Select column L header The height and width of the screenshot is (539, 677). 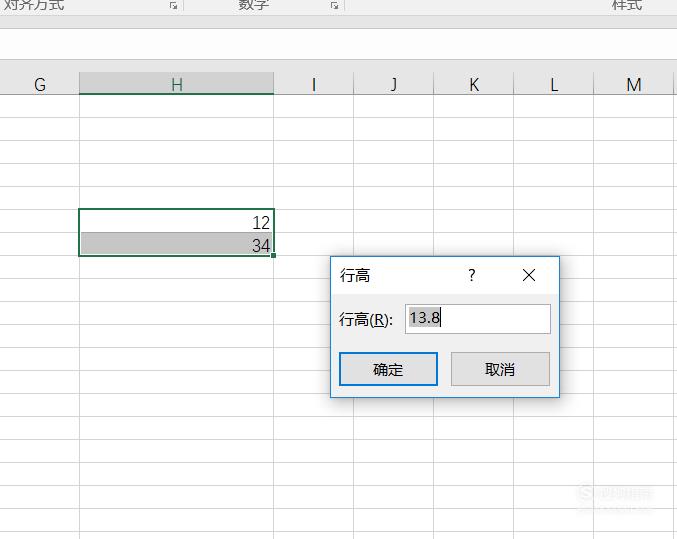coord(554,84)
